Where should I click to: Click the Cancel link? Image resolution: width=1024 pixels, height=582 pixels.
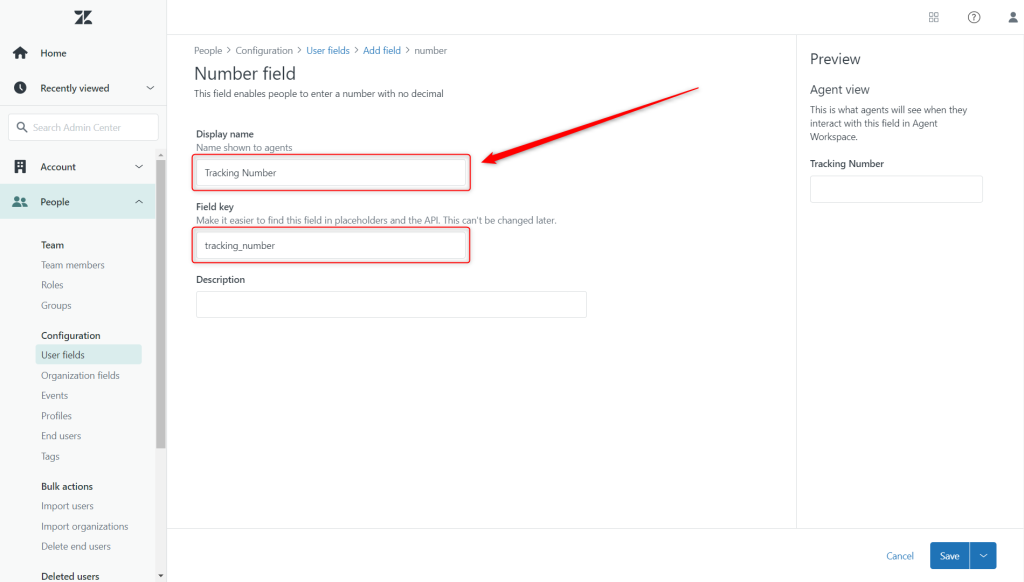click(x=900, y=556)
